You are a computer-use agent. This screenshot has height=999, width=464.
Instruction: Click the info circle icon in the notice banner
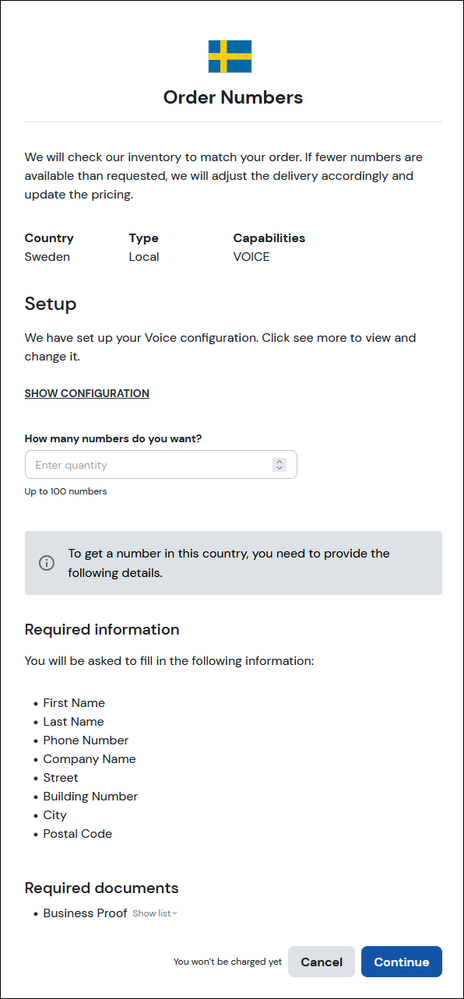pyautogui.click(x=47, y=563)
